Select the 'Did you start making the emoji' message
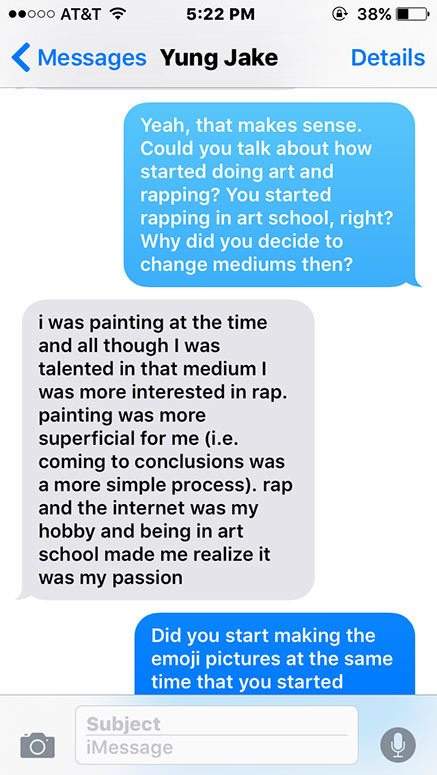Image resolution: width=437 pixels, height=775 pixels. [x=275, y=653]
